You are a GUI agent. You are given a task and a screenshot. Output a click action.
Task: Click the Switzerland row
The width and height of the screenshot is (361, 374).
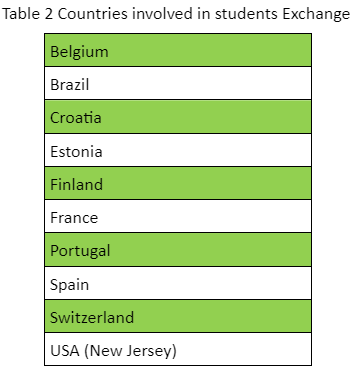click(x=178, y=316)
